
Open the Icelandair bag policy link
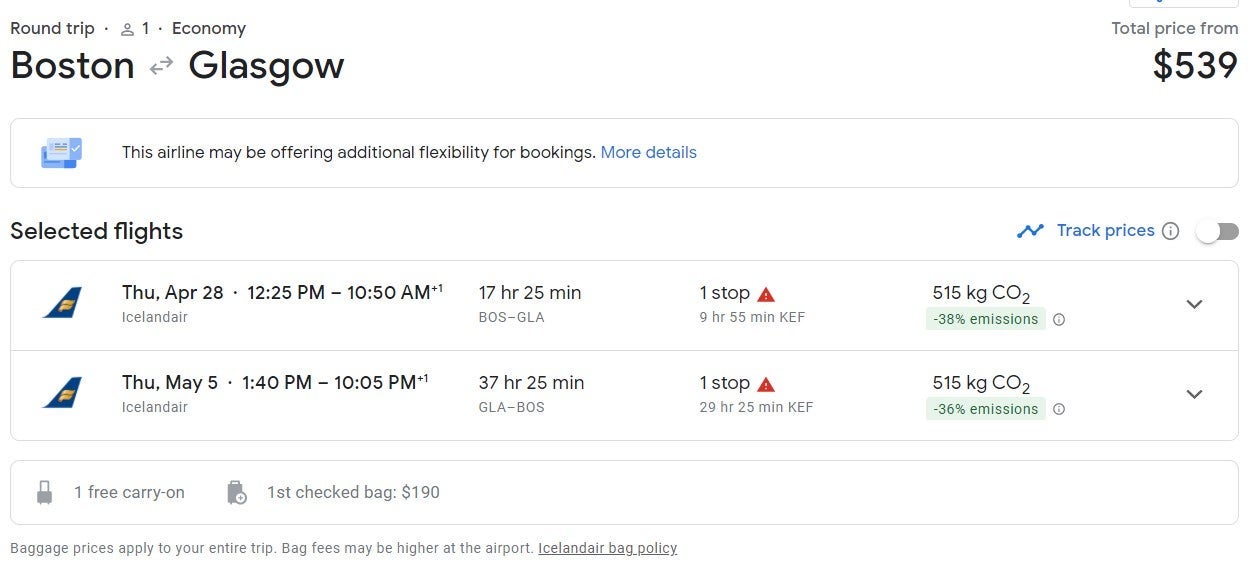(x=607, y=548)
